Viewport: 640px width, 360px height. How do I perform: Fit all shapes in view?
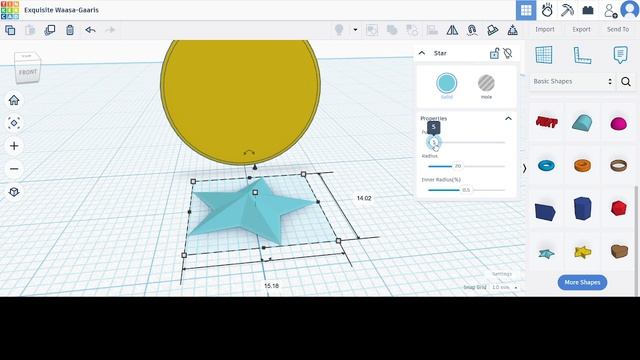coord(14,123)
